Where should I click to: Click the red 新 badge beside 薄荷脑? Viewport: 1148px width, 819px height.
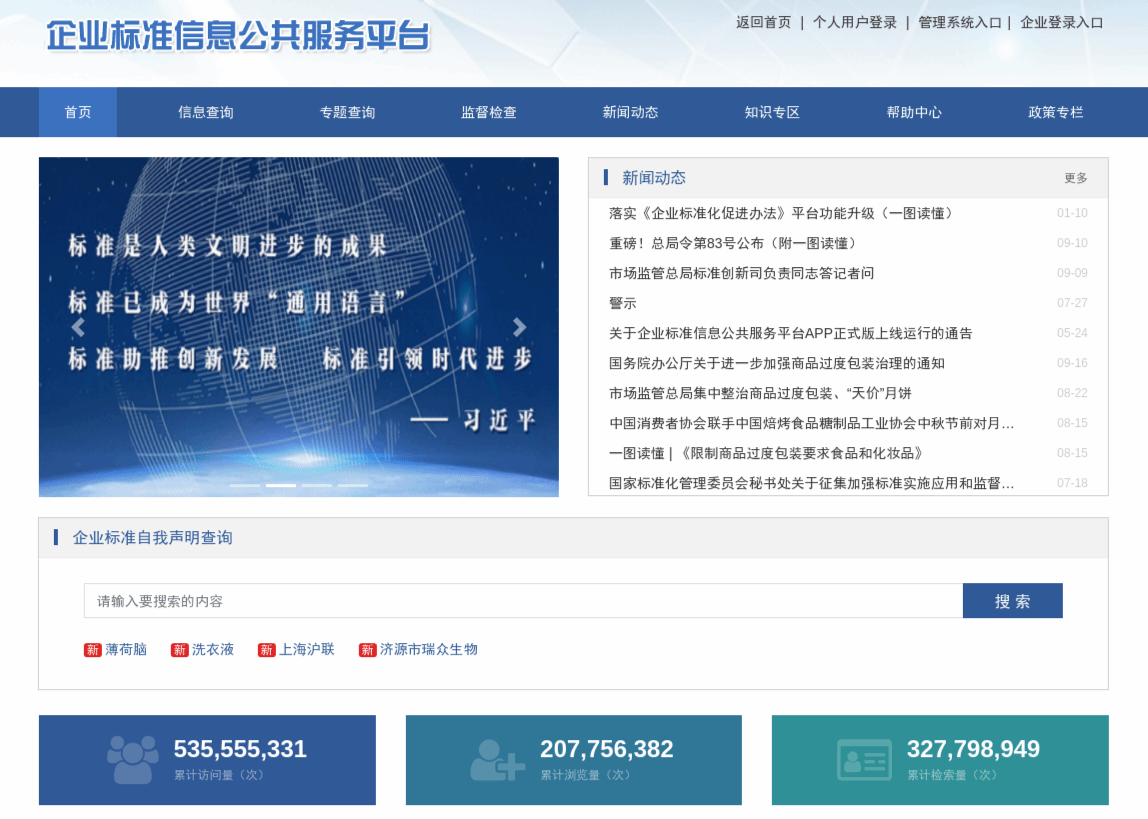pos(93,650)
